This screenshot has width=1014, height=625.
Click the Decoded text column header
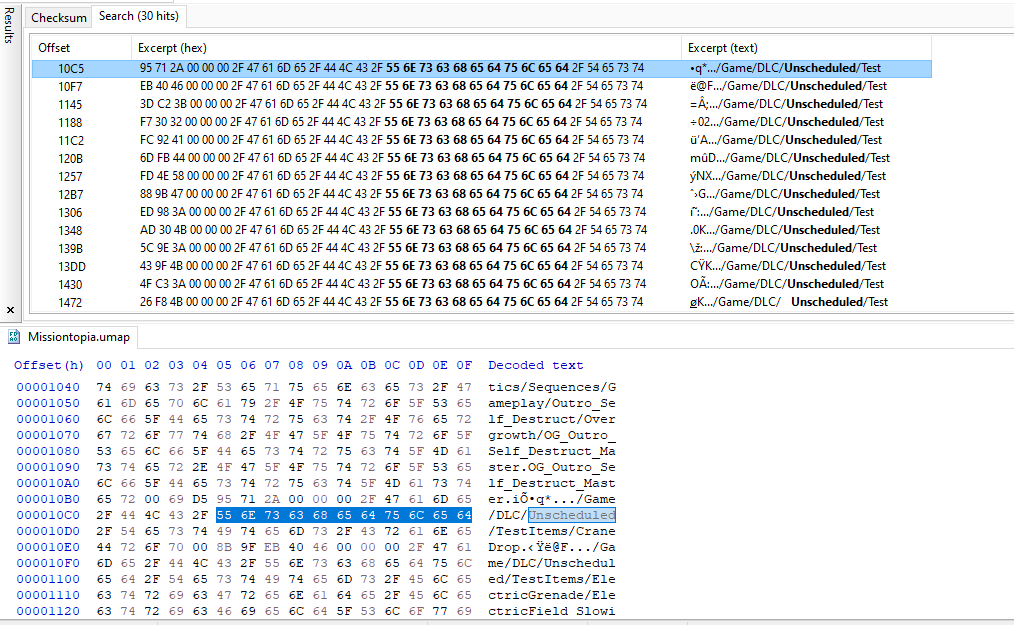pyautogui.click(x=535, y=365)
